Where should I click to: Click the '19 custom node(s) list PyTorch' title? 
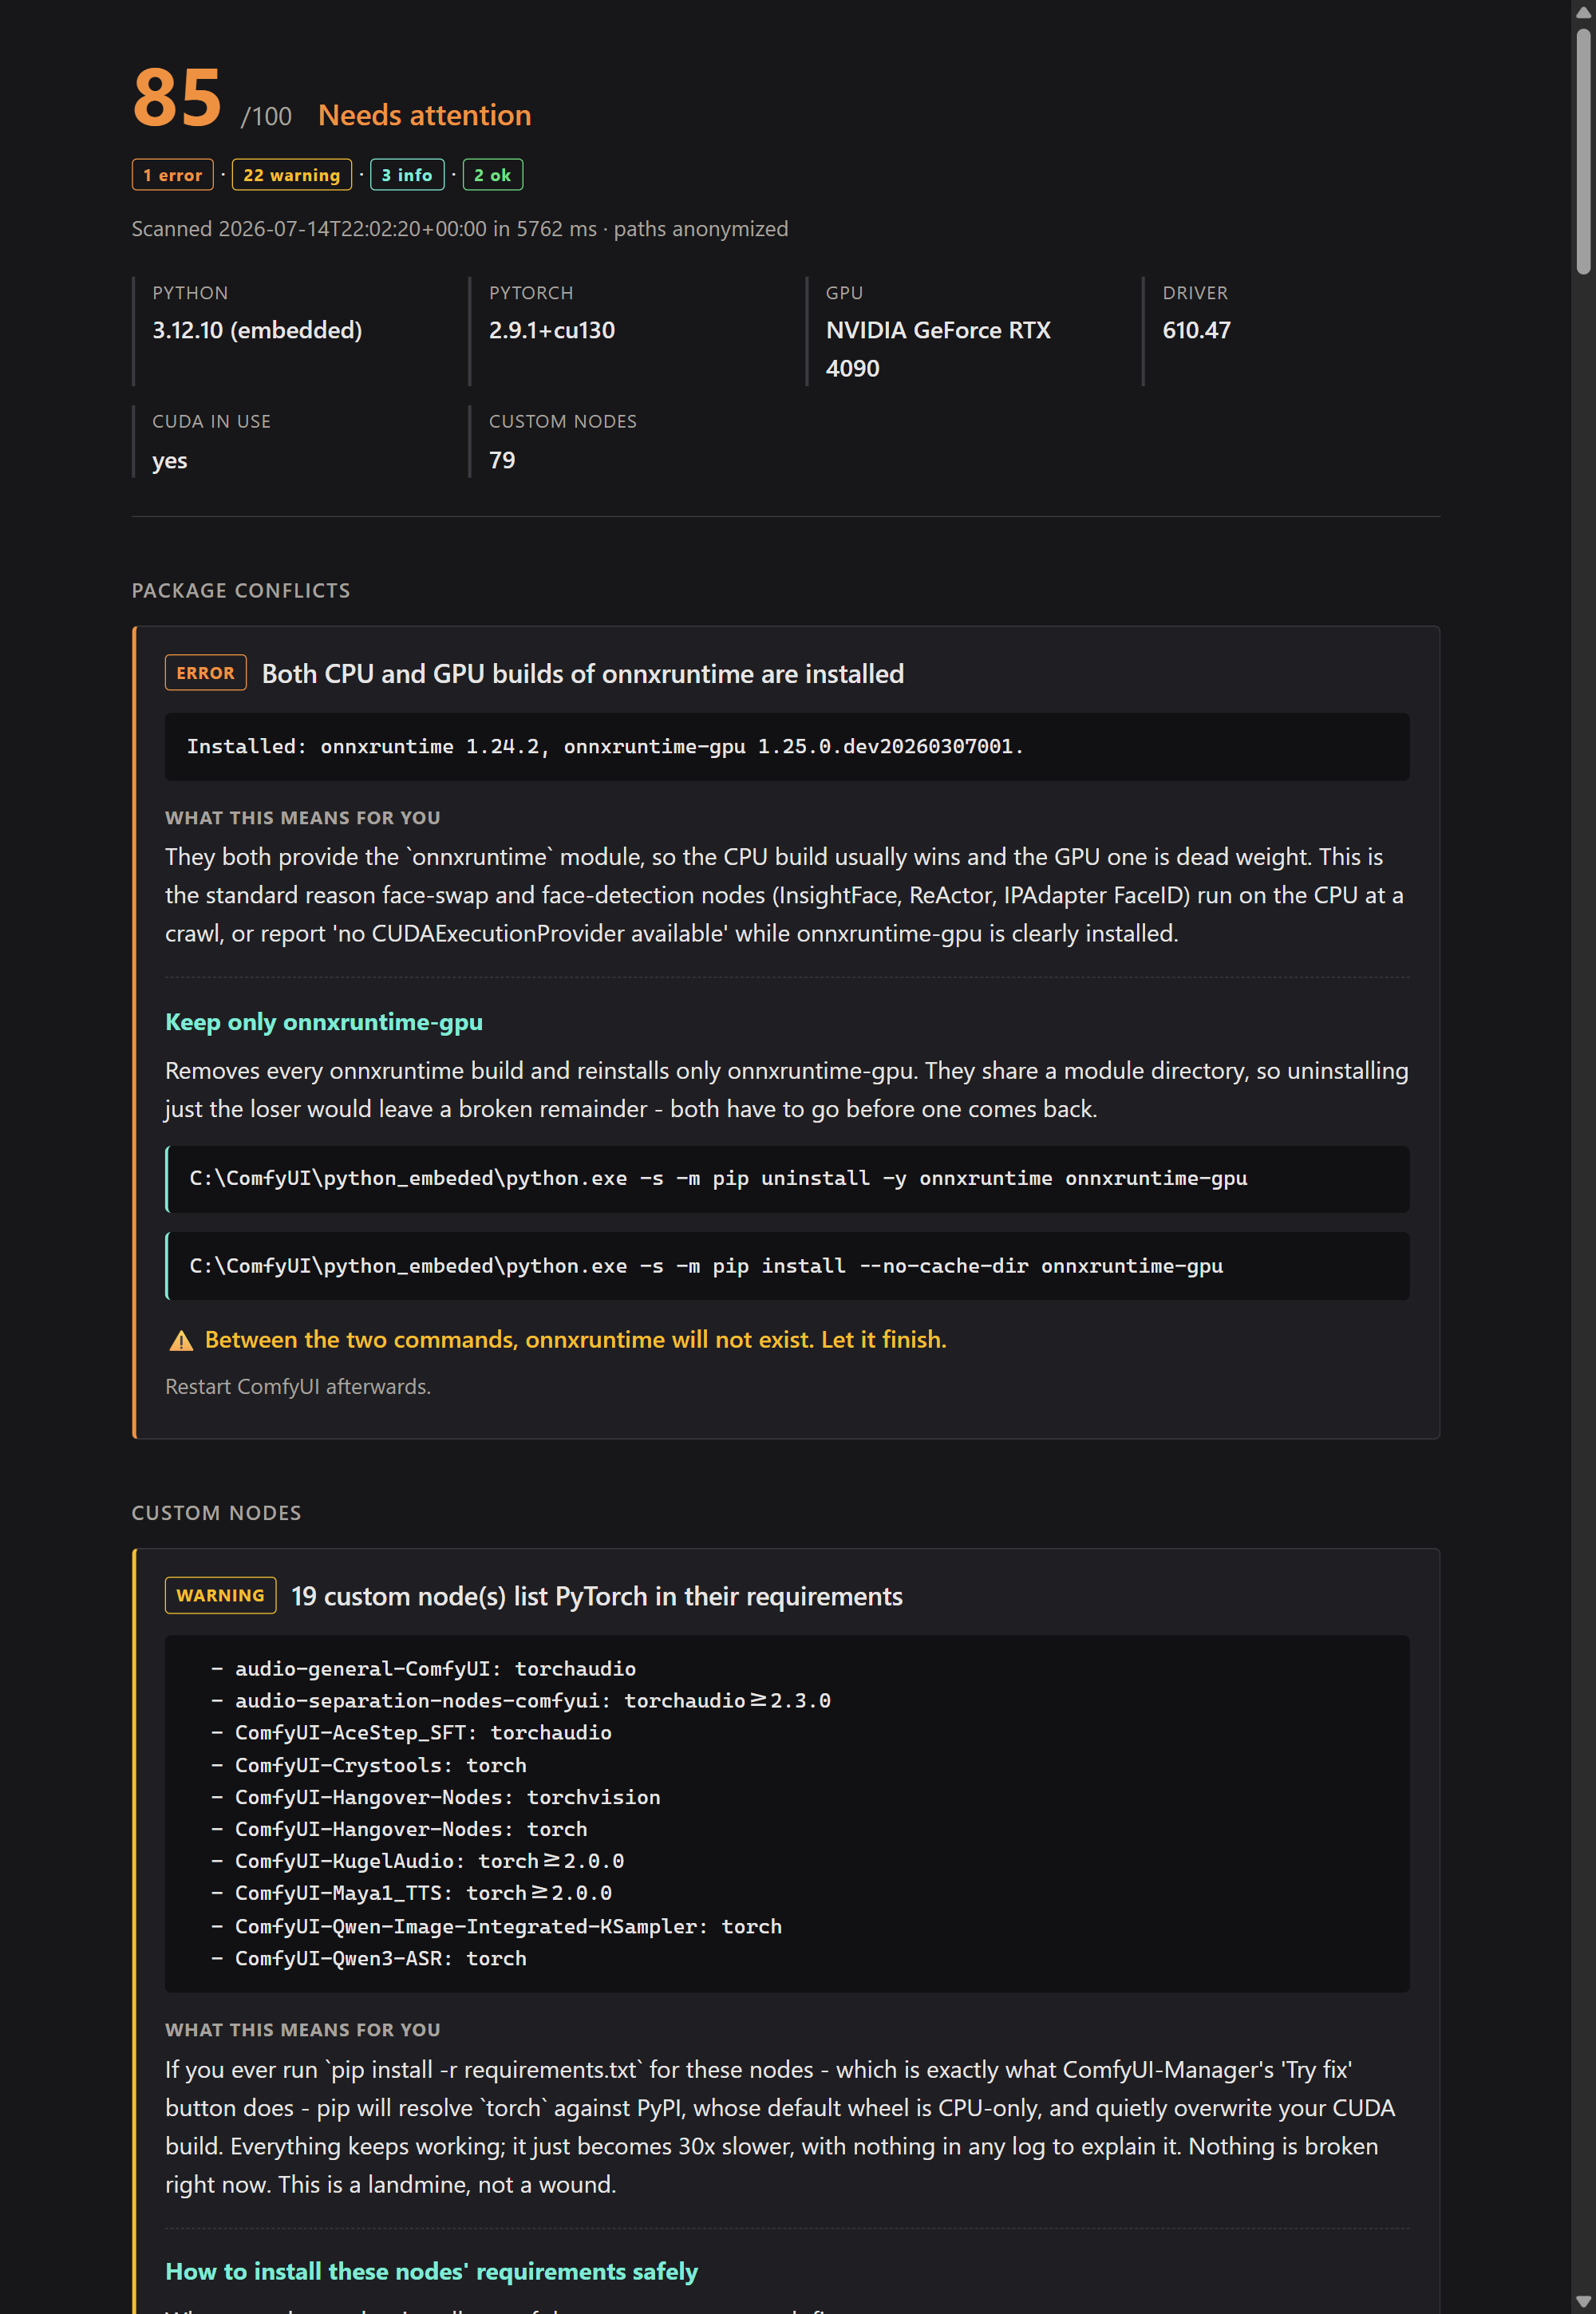[x=597, y=1596]
